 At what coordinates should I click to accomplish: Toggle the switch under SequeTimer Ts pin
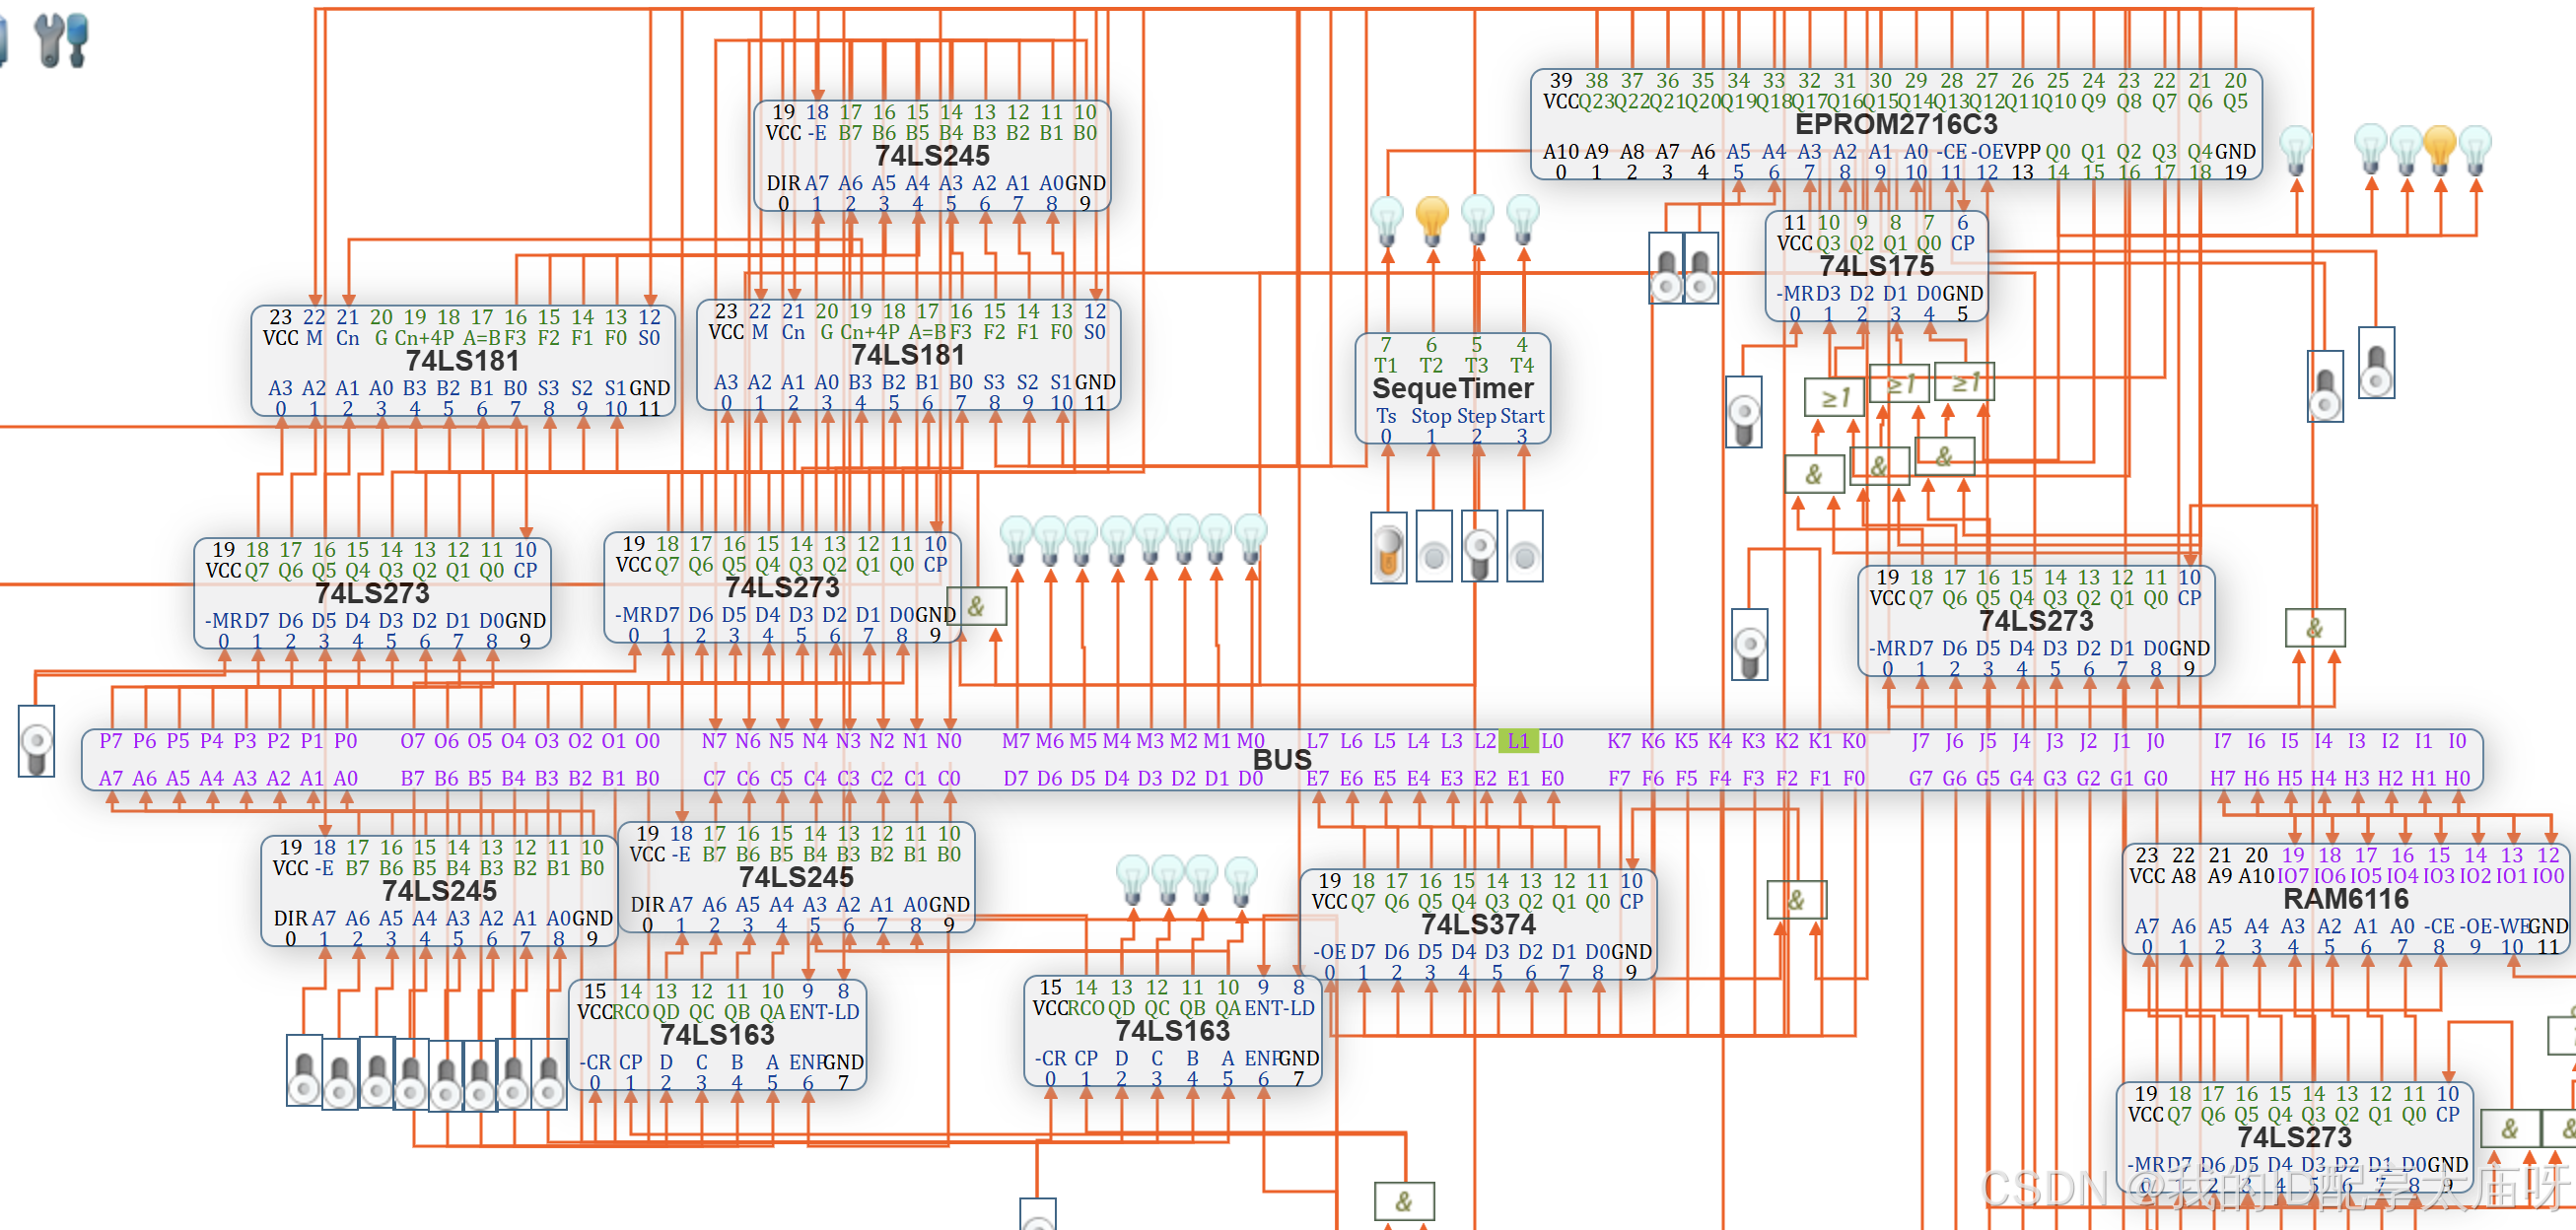pyautogui.click(x=1388, y=547)
